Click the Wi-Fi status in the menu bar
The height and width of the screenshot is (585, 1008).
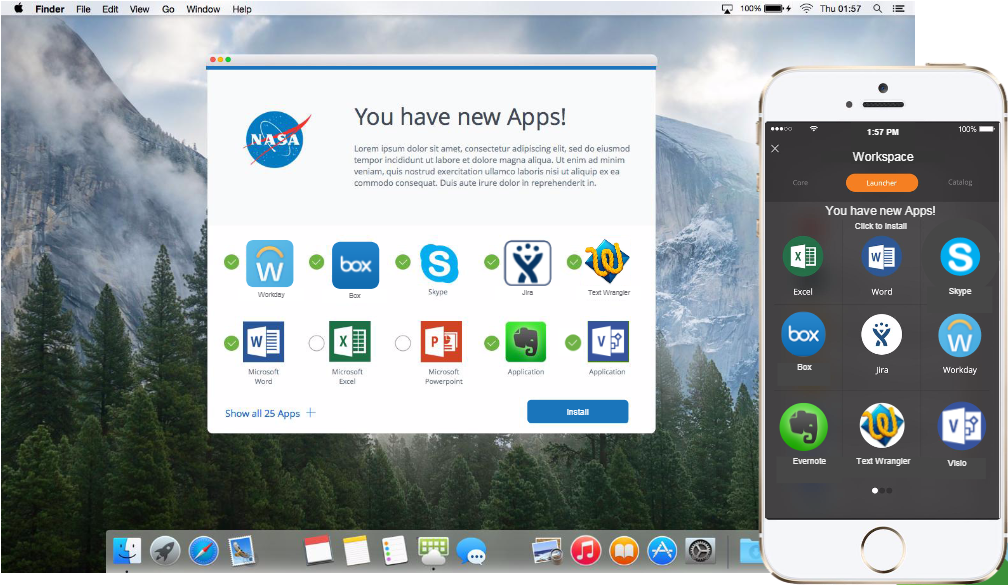pyautogui.click(x=806, y=8)
